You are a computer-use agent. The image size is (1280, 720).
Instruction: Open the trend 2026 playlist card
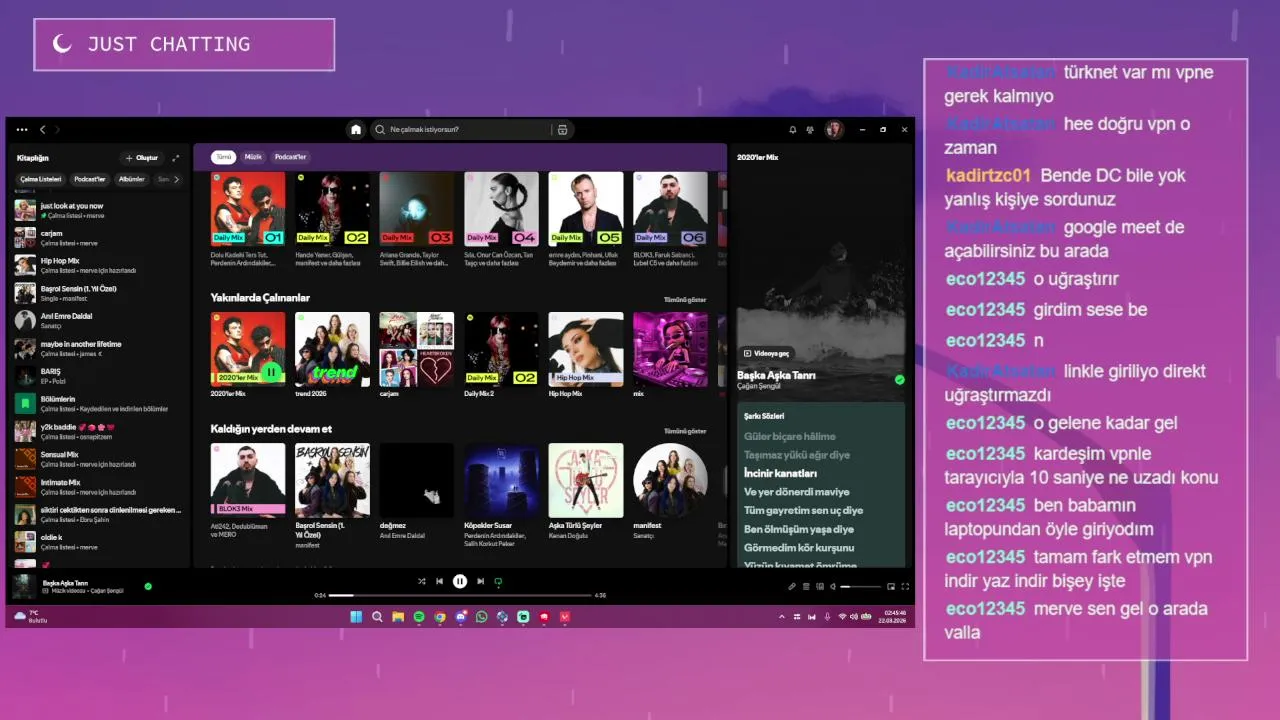pyautogui.click(x=332, y=355)
